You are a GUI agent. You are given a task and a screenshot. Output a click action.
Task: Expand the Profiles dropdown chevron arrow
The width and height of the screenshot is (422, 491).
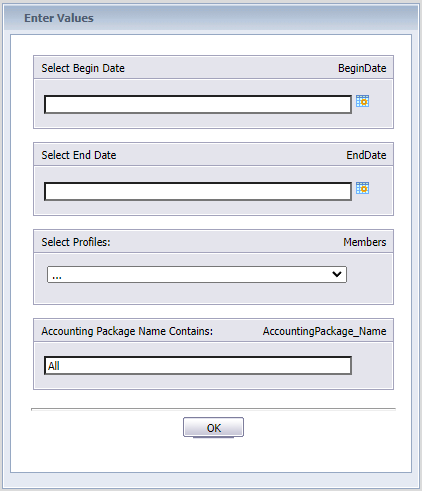click(x=337, y=274)
